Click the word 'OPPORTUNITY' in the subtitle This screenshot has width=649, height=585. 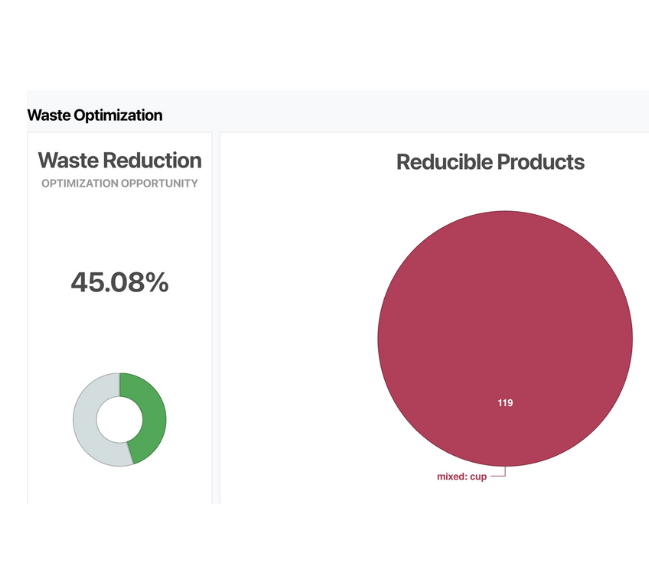[159, 184]
